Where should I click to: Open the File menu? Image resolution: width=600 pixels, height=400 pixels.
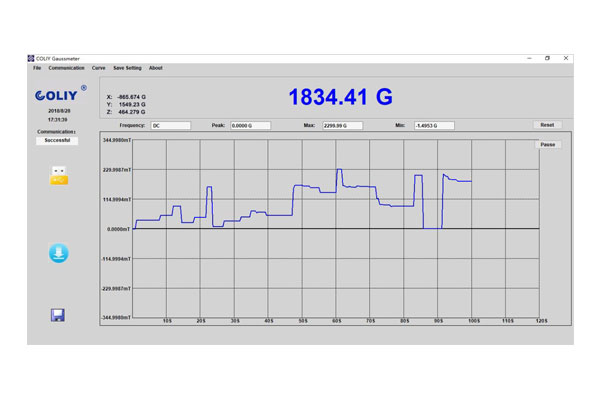pos(37,68)
